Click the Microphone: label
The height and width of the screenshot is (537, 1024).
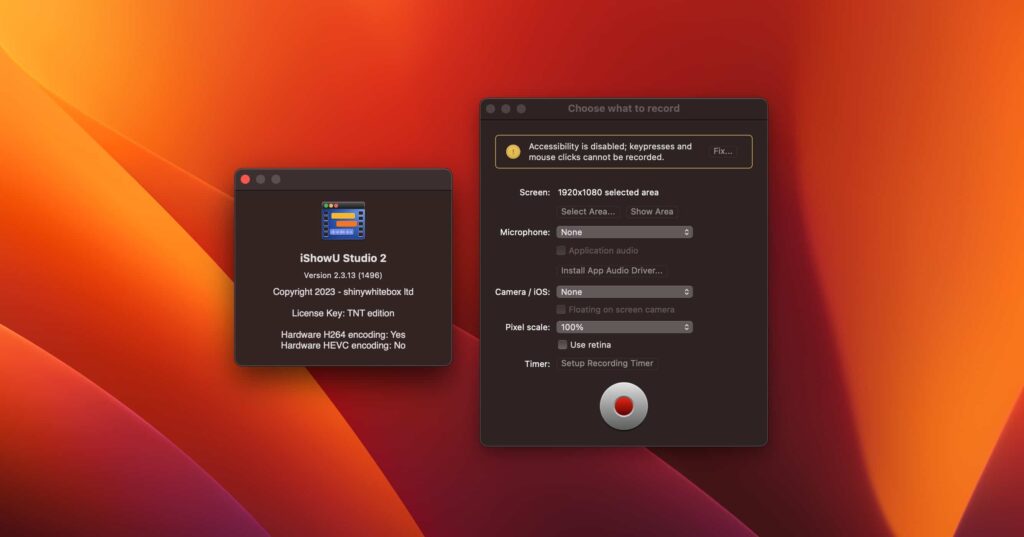[x=525, y=232]
